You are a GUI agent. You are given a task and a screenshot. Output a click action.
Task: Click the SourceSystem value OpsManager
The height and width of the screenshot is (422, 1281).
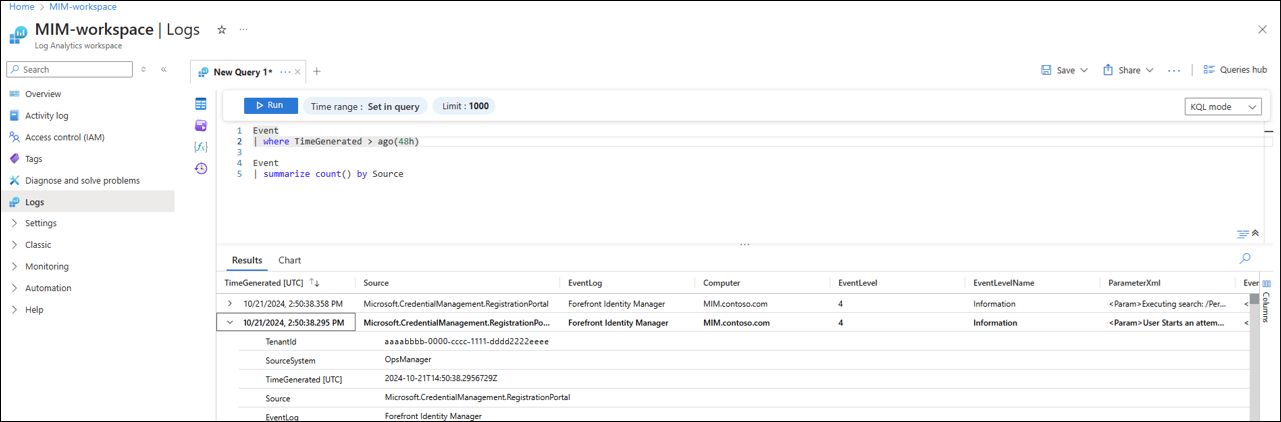click(409, 359)
